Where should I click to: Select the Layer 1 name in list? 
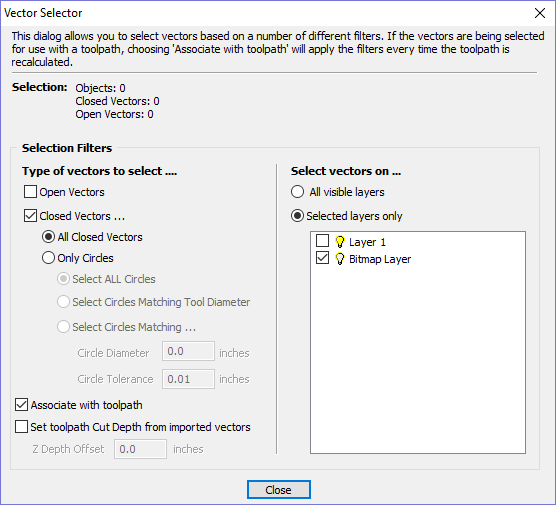(367, 242)
